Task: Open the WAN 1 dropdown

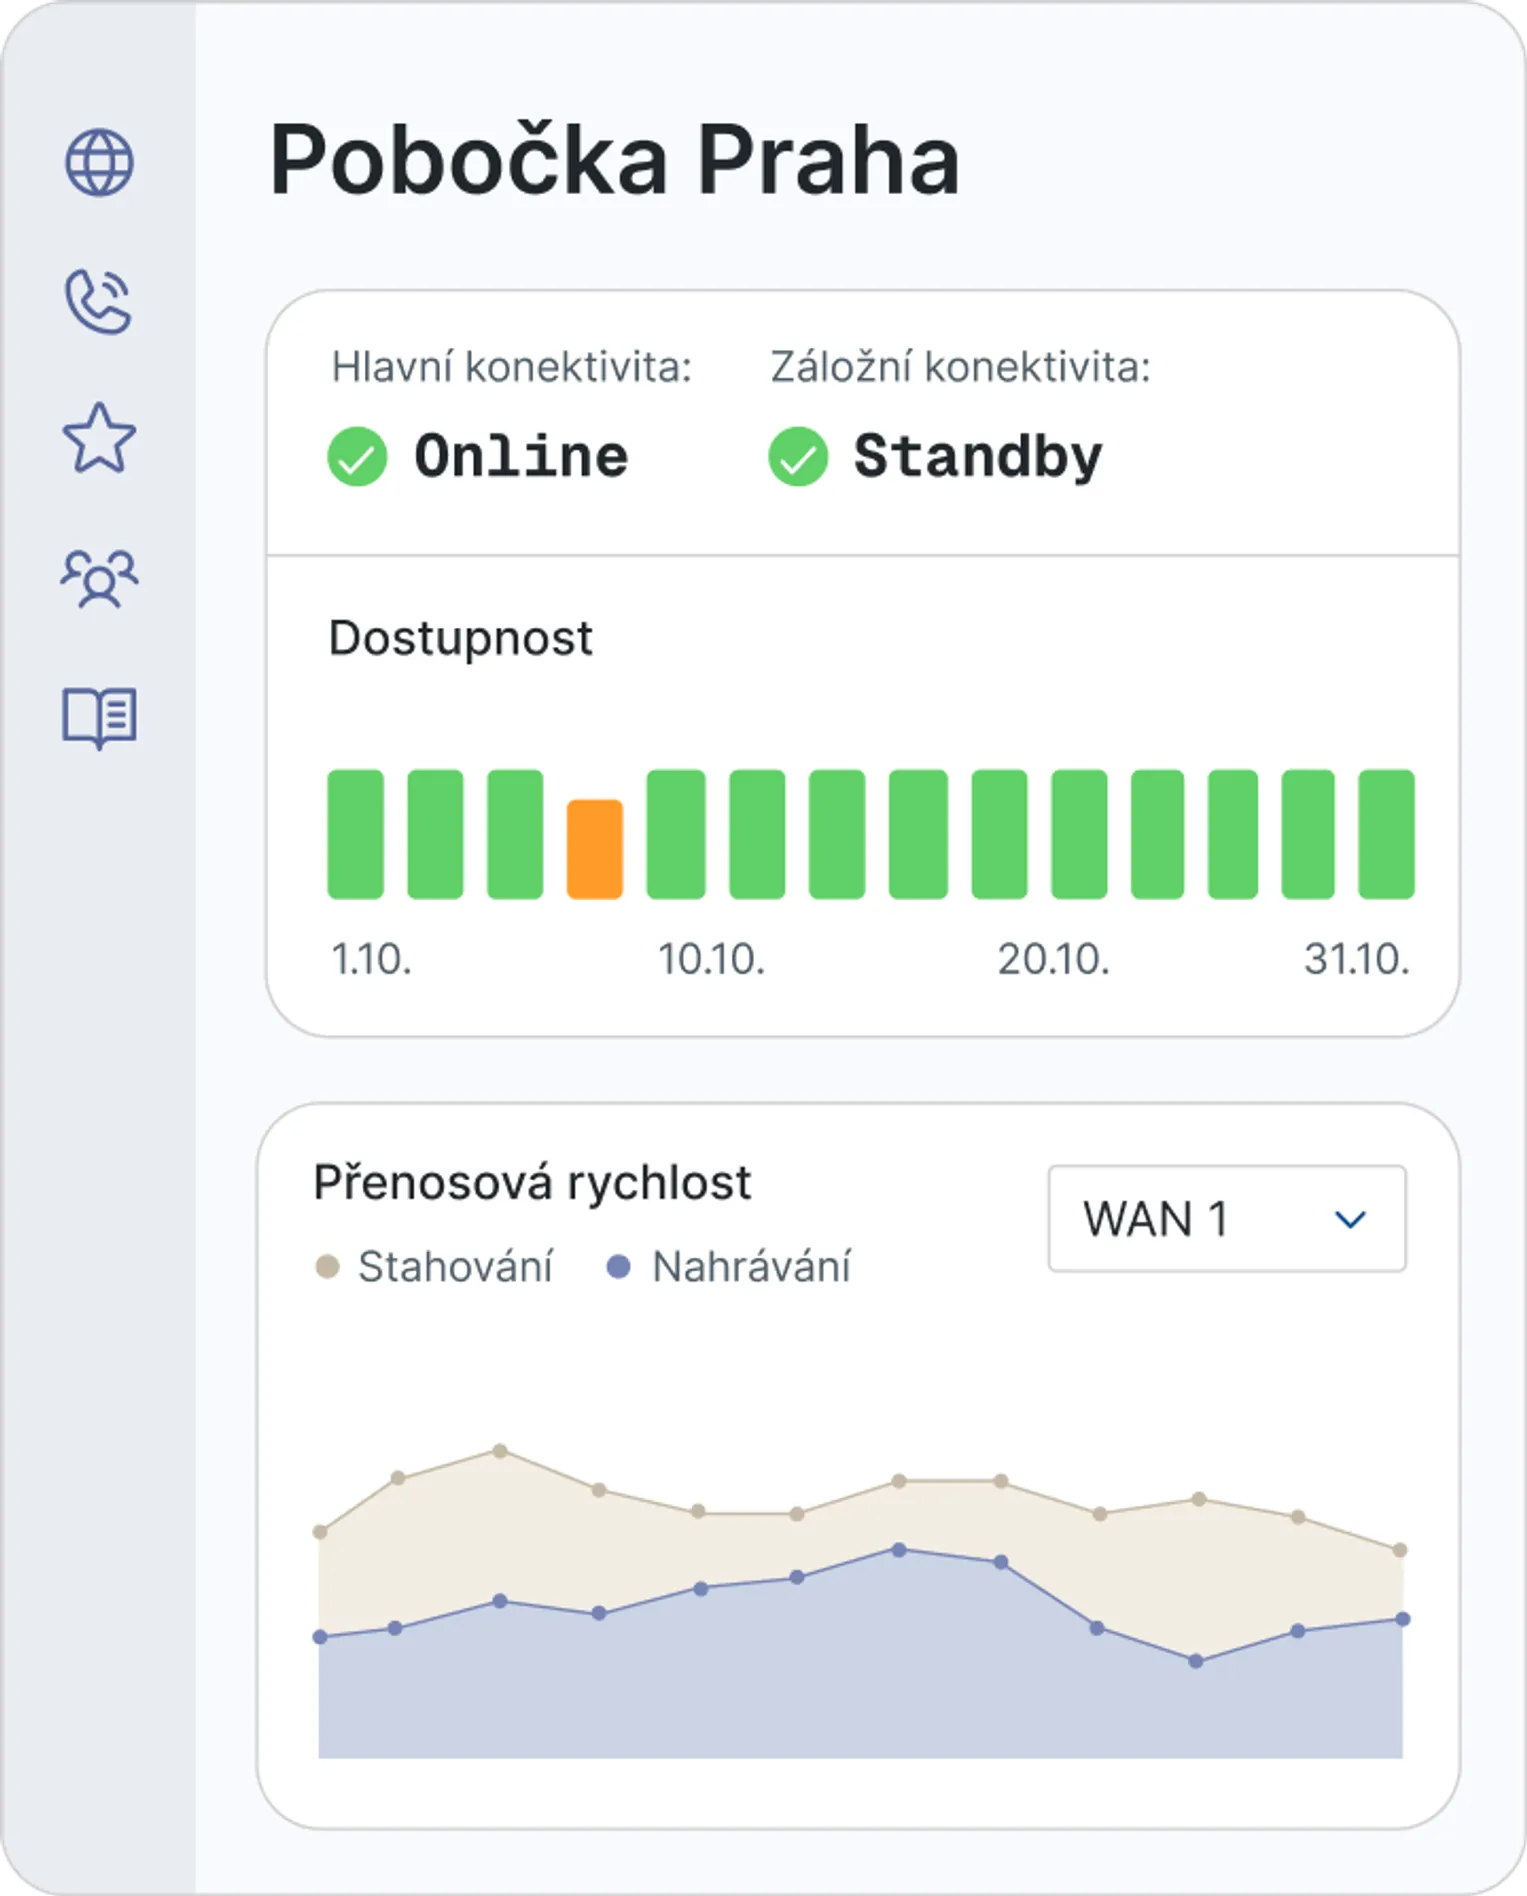Action: tap(1226, 1219)
